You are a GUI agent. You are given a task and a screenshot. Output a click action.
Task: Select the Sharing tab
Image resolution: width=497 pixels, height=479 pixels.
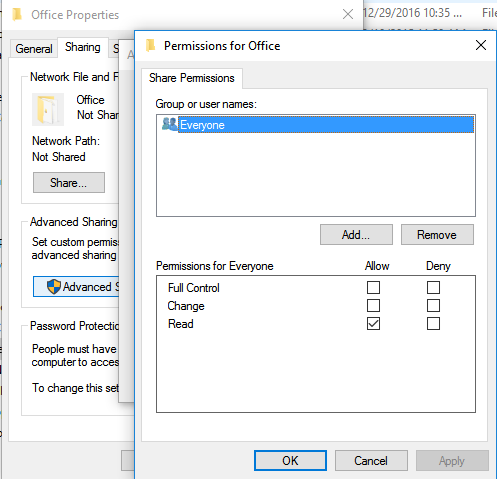pyautogui.click(x=83, y=47)
